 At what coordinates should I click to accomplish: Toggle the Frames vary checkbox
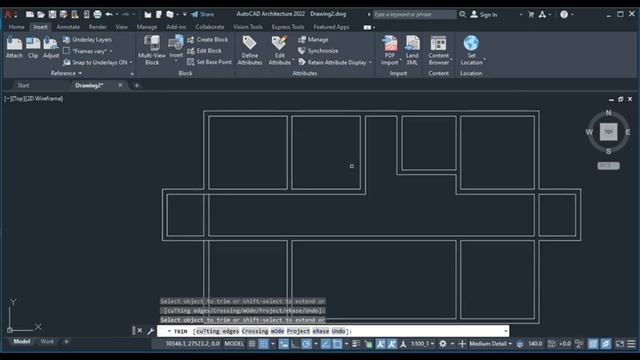[x=67, y=51]
